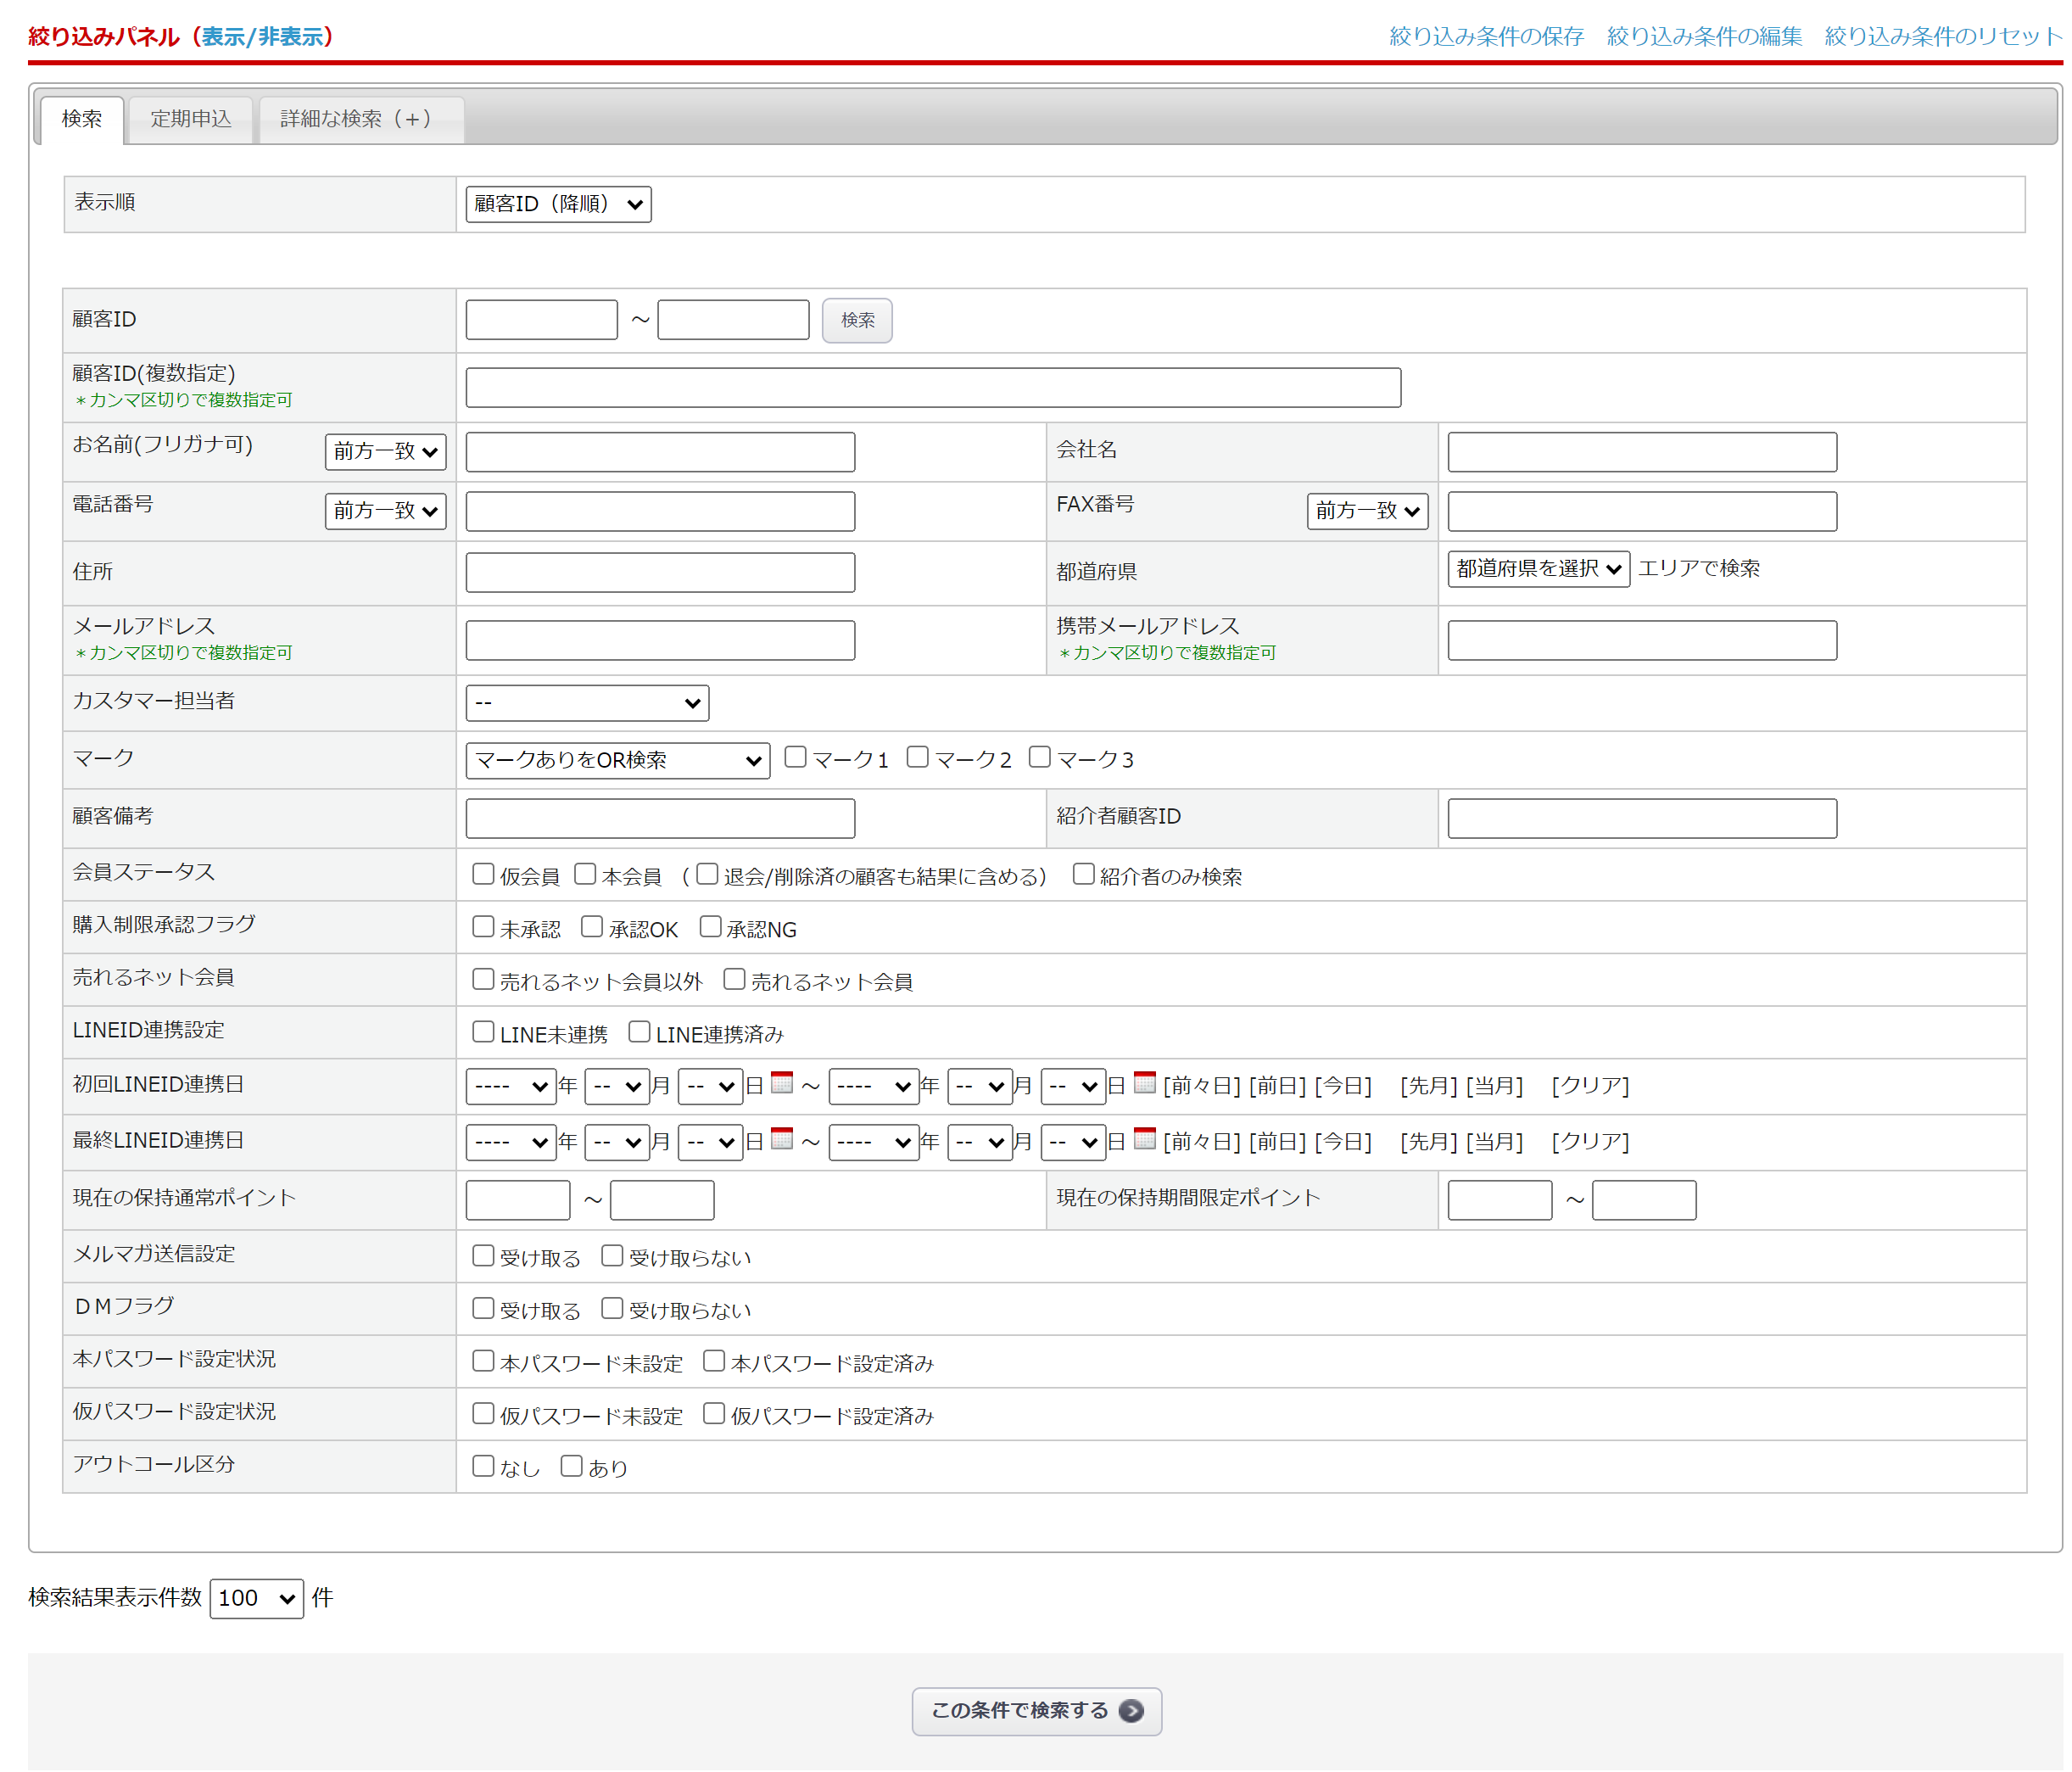Tick the LINE連携済み checkbox

click(640, 1032)
